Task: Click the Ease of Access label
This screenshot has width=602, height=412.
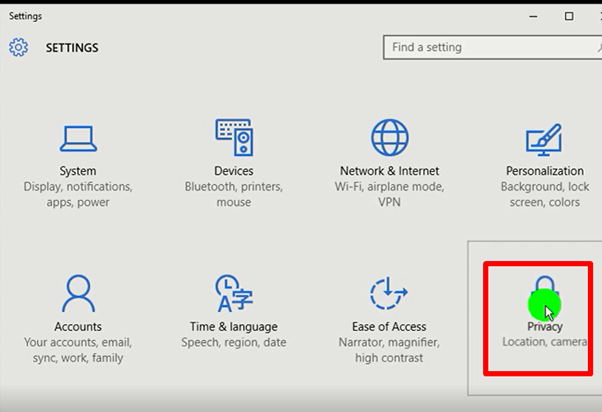Action: tap(389, 327)
